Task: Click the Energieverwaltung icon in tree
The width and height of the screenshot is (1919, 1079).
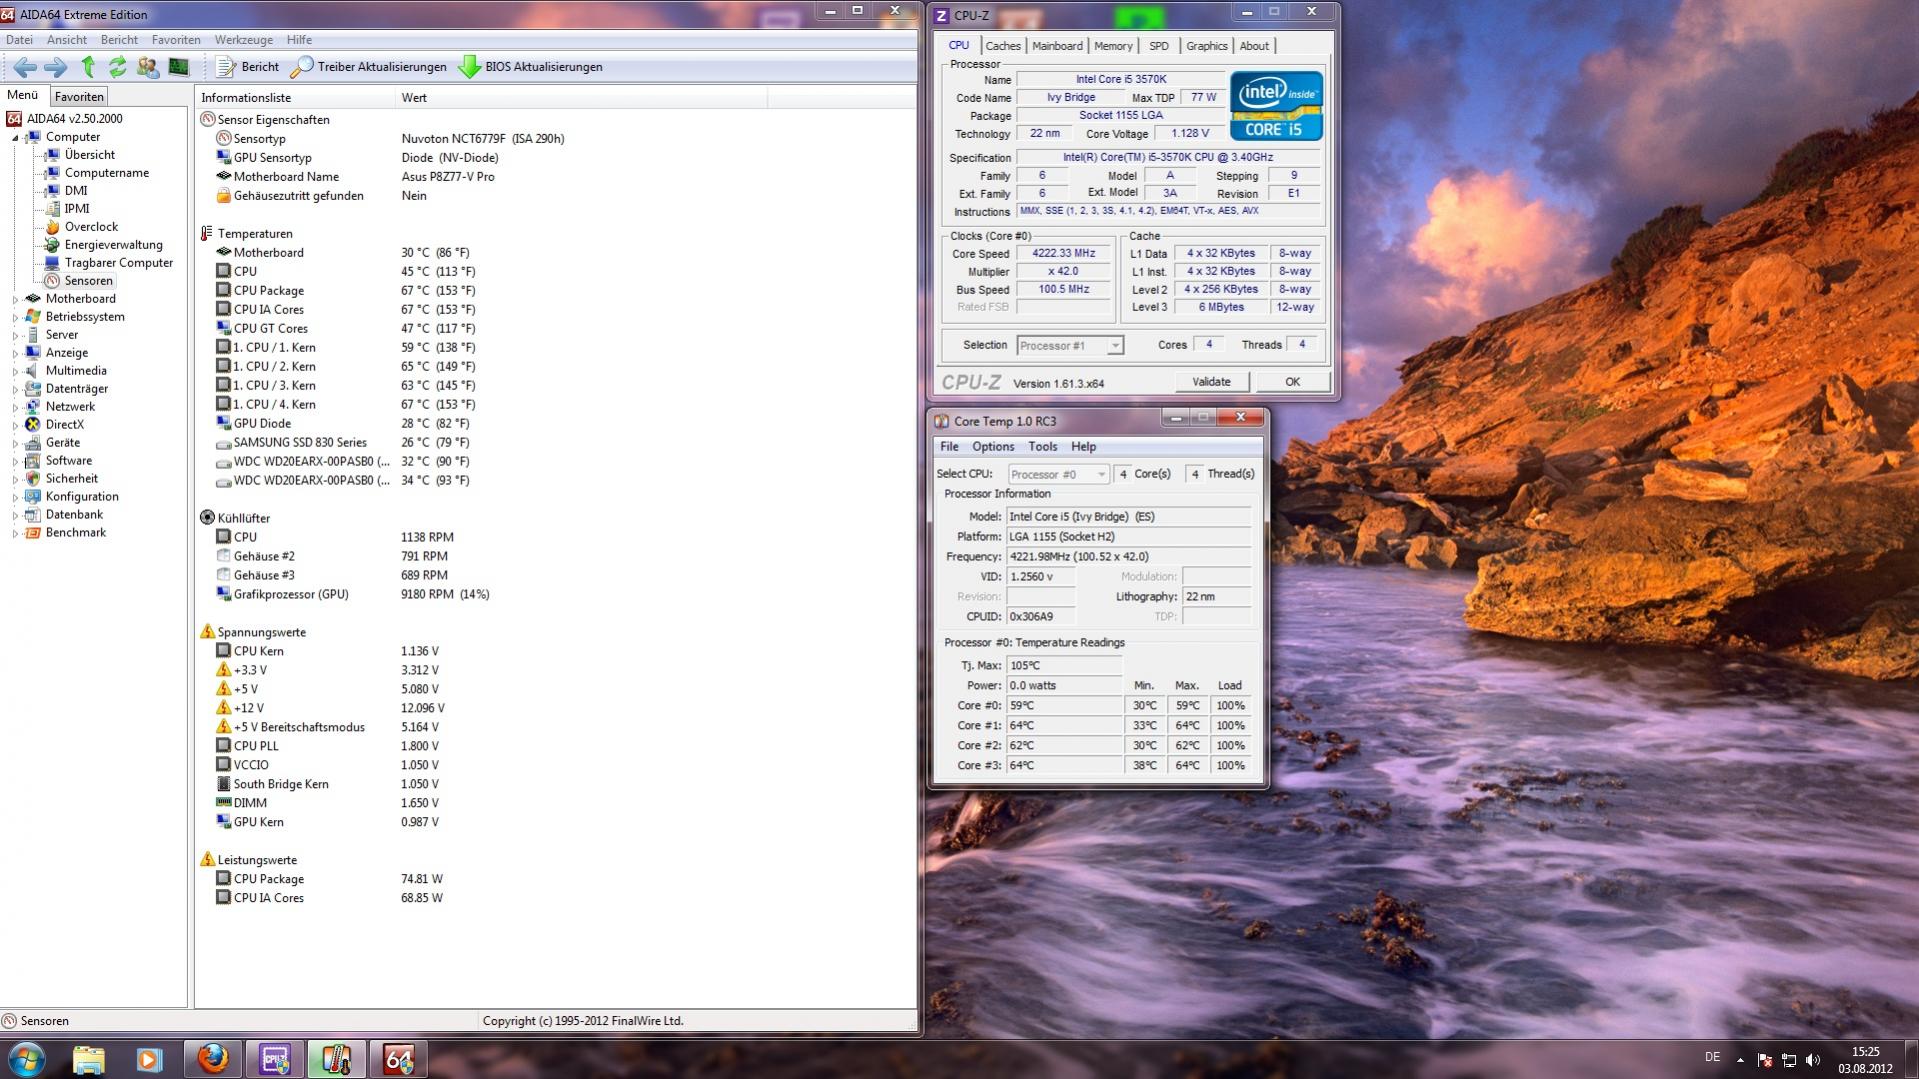Action: point(52,245)
